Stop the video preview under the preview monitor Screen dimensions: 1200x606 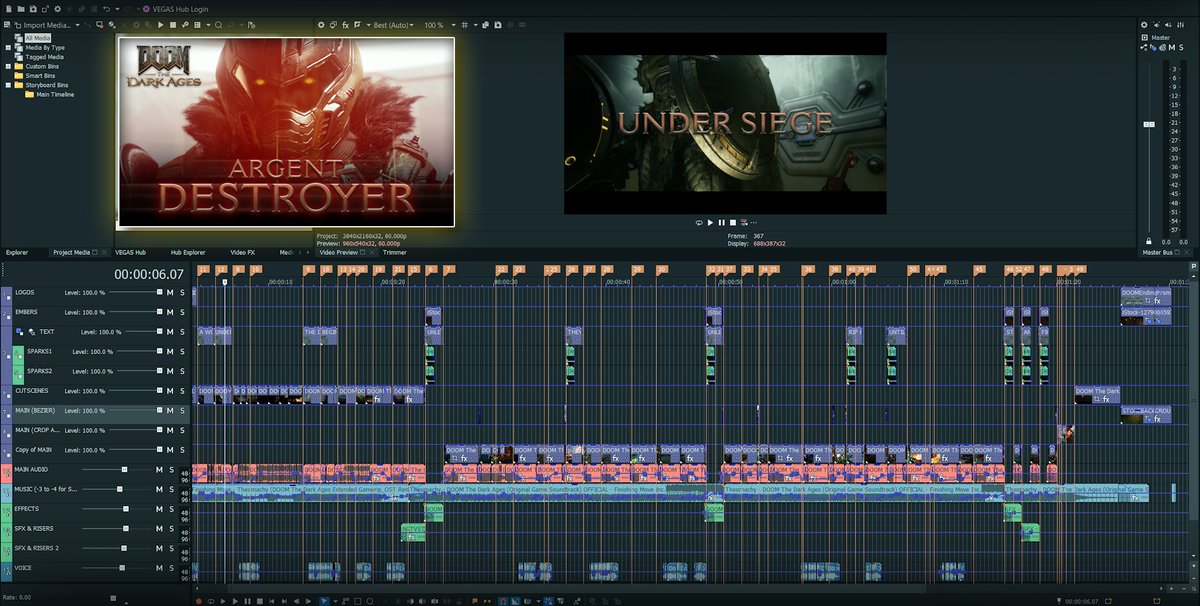(x=733, y=222)
